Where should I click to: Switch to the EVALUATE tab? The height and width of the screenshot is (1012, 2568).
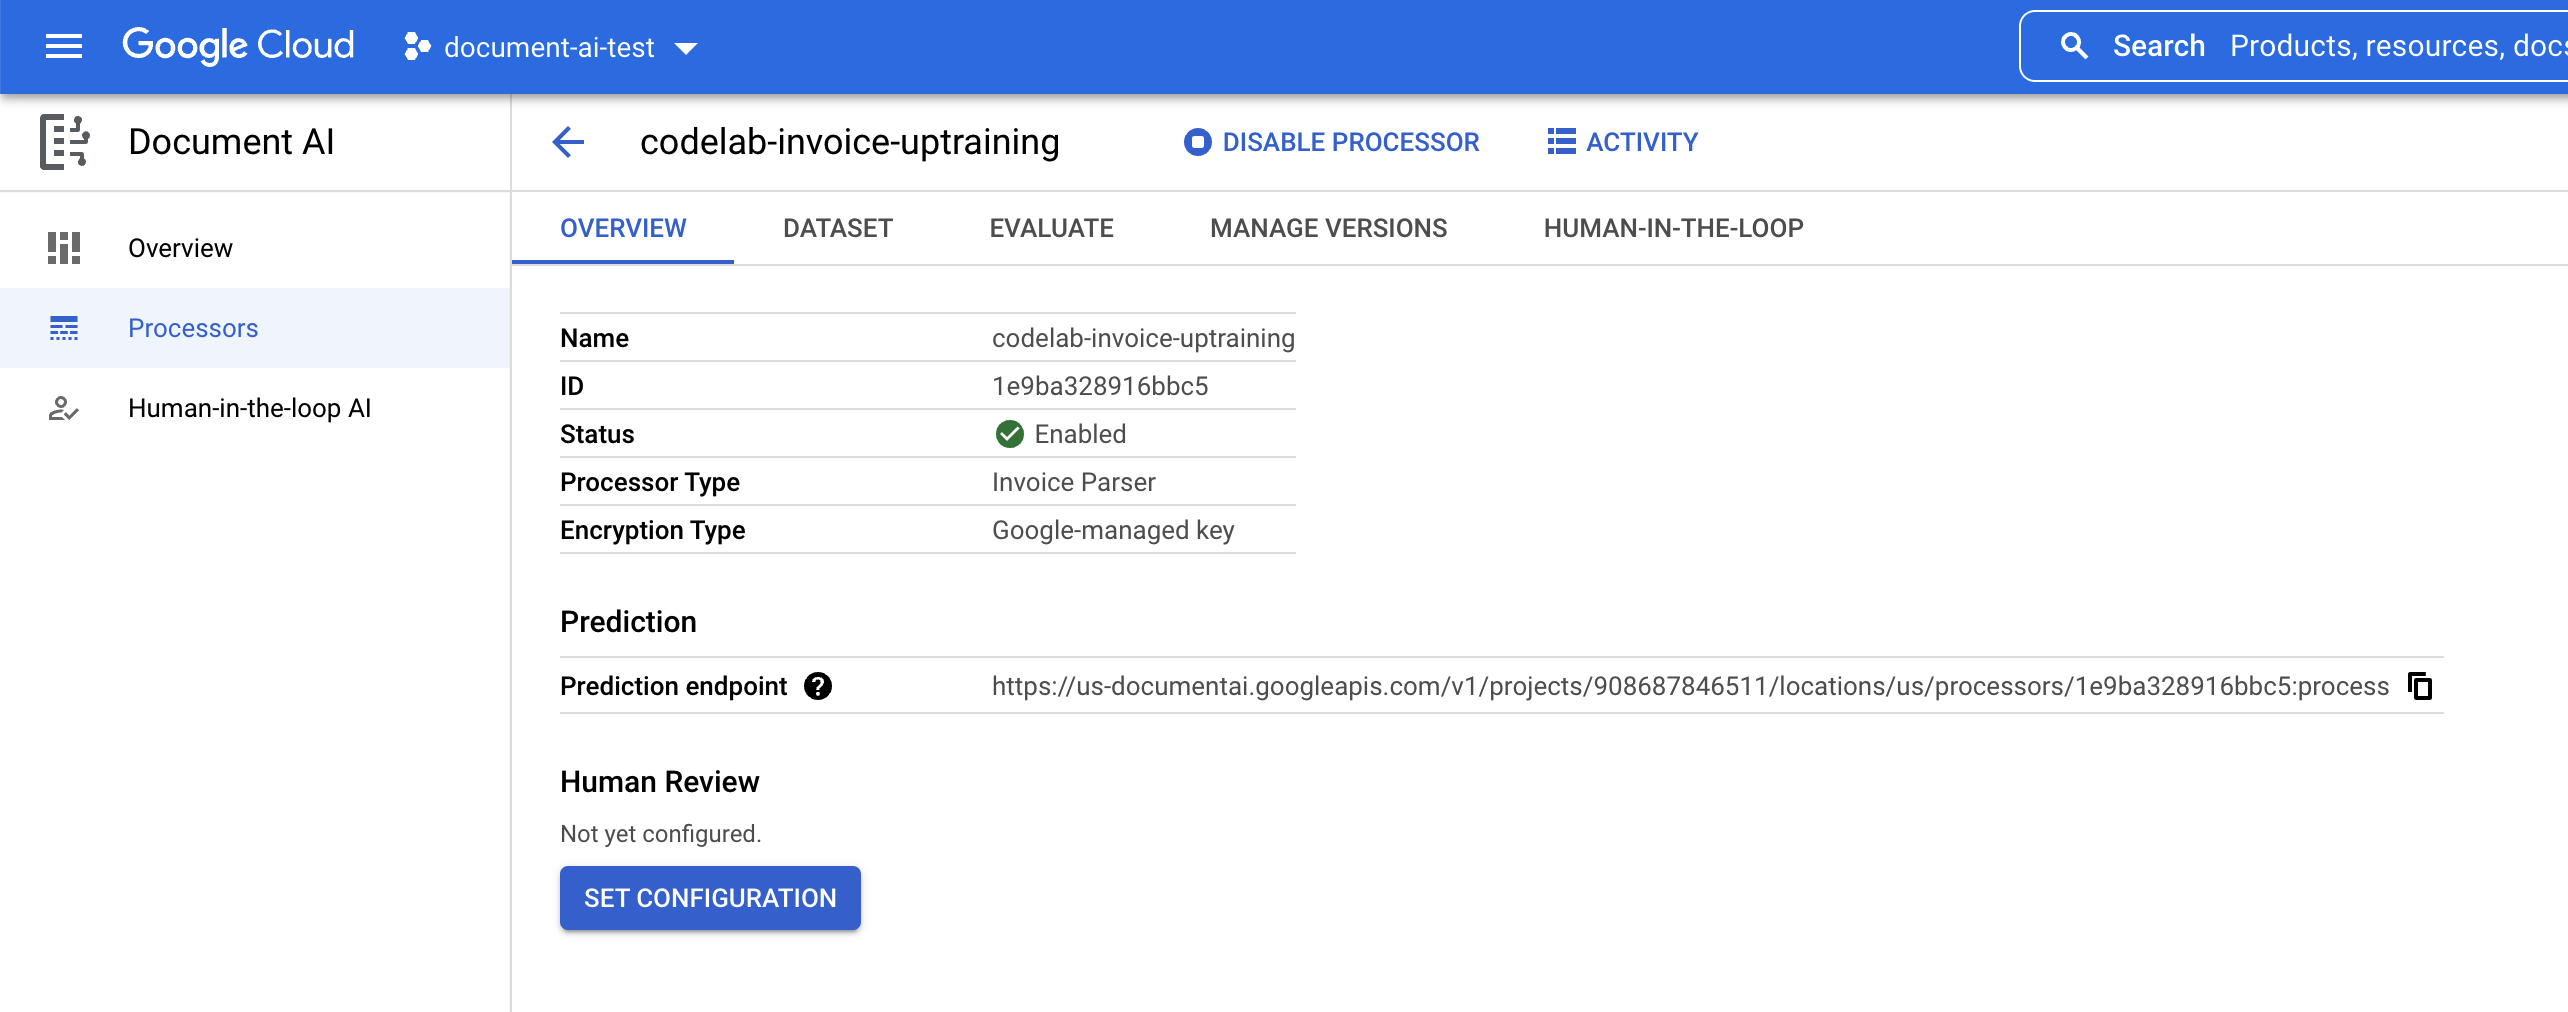(1051, 228)
